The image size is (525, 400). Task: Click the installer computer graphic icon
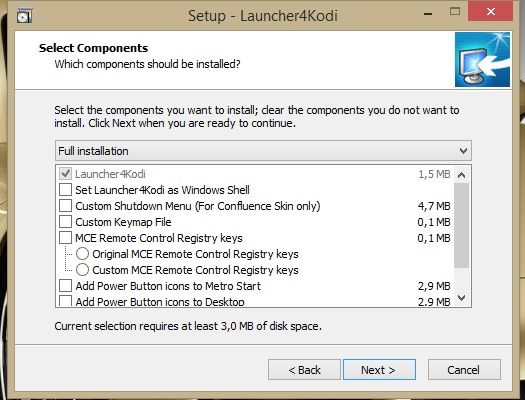(x=482, y=60)
